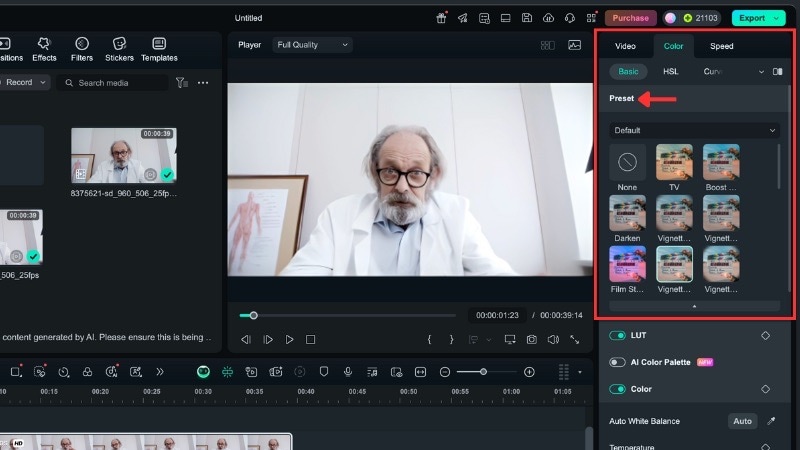Viewport: 800px width, 450px height.
Task: Click the cloud upload icon
Action: [548, 18]
